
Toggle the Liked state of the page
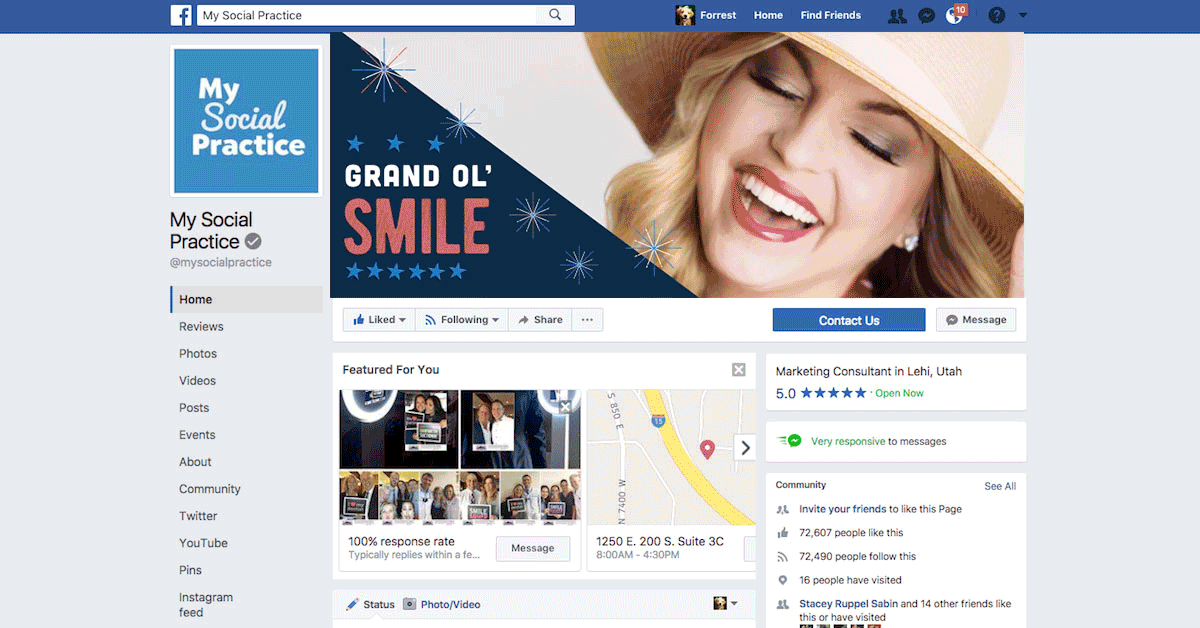[x=375, y=319]
